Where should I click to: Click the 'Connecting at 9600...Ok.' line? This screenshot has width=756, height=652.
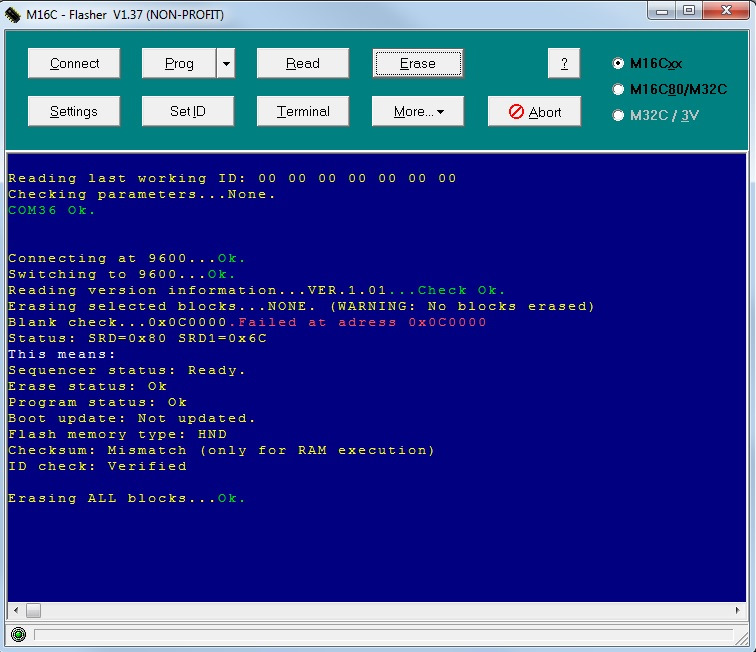127,258
